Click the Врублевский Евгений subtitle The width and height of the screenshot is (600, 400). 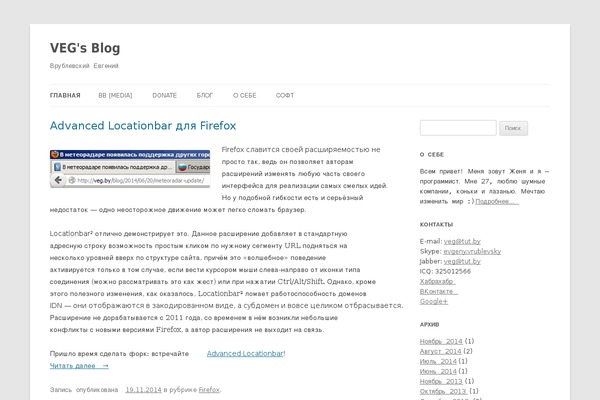[84, 66]
